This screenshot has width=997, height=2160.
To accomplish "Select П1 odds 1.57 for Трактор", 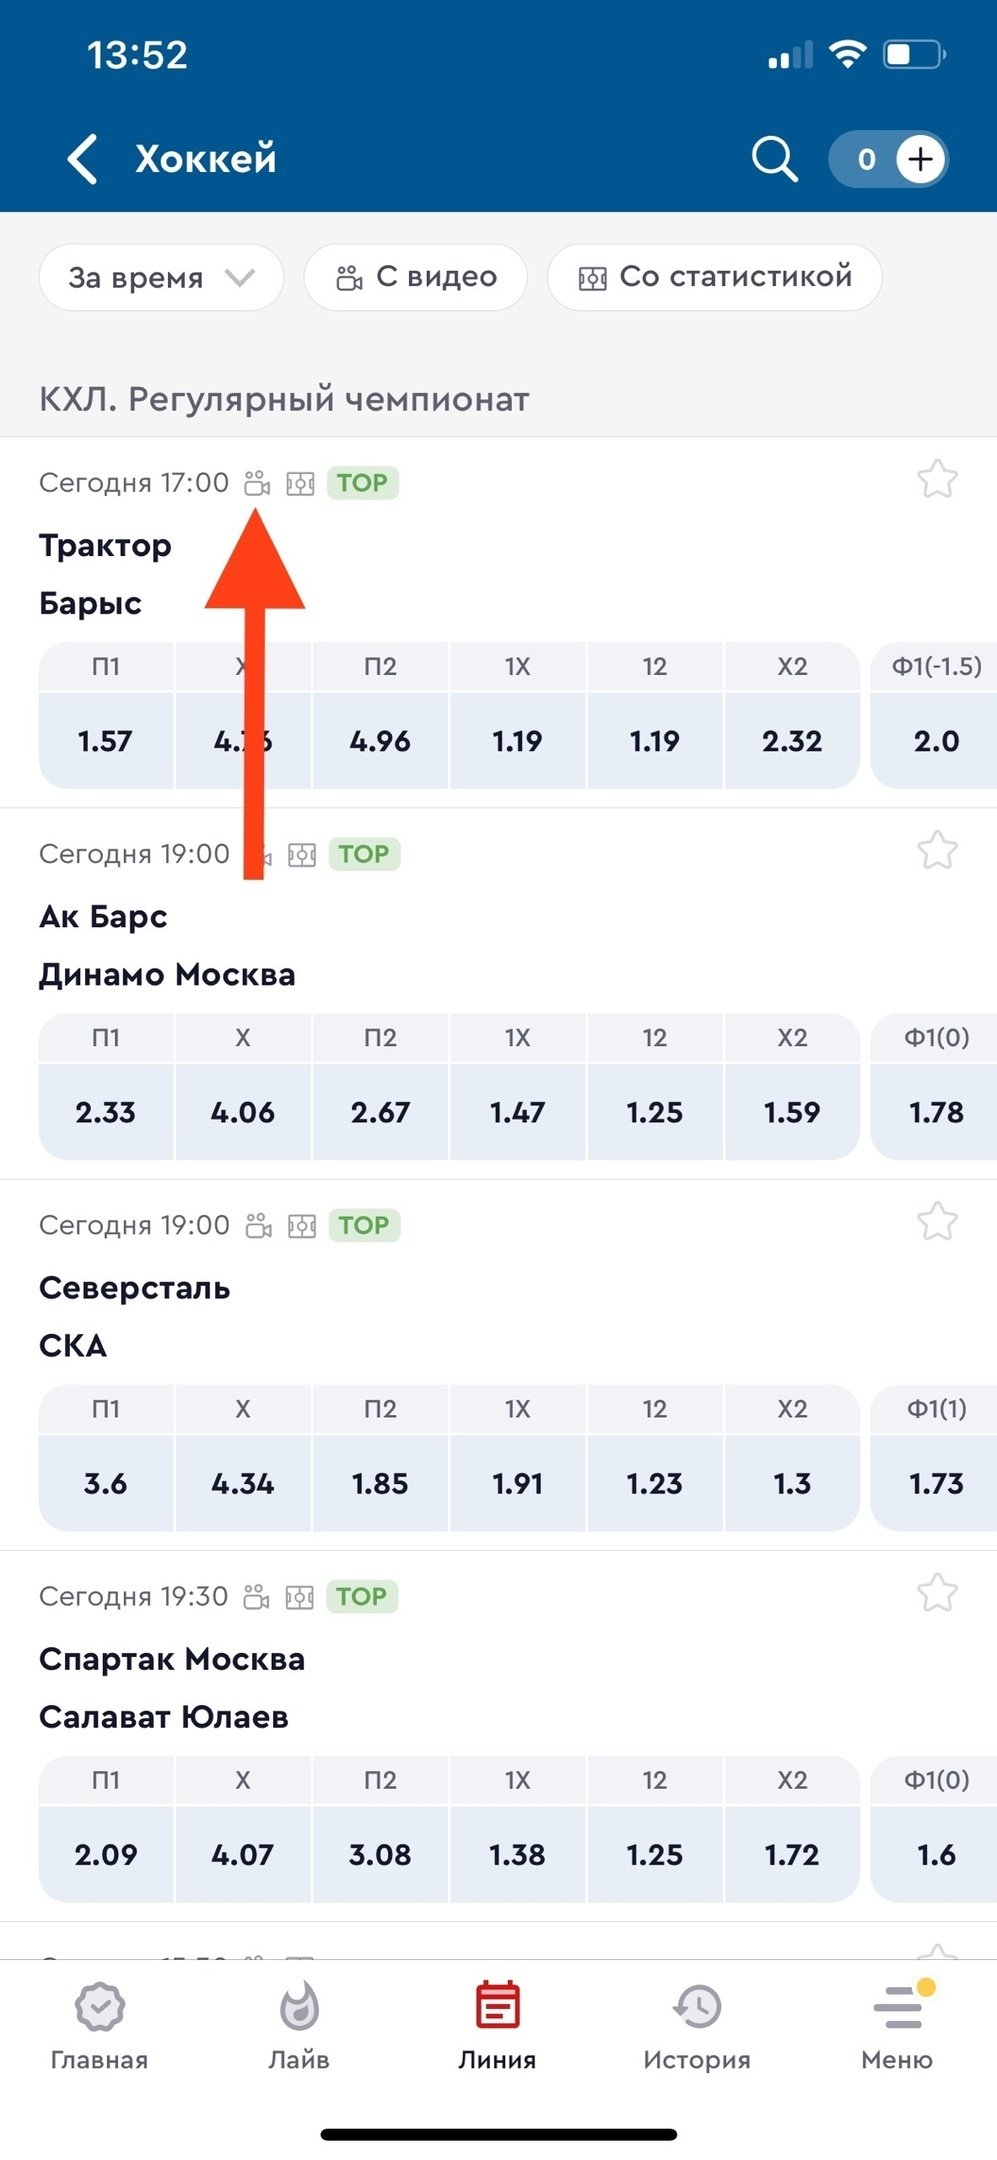I will pos(105,741).
